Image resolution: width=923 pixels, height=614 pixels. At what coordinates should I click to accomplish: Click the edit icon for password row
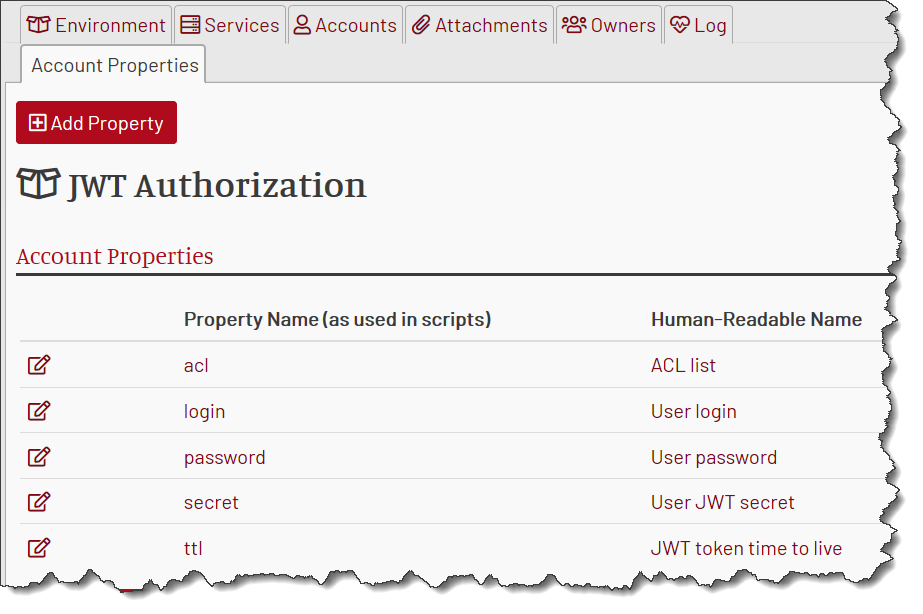coord(39,457)
